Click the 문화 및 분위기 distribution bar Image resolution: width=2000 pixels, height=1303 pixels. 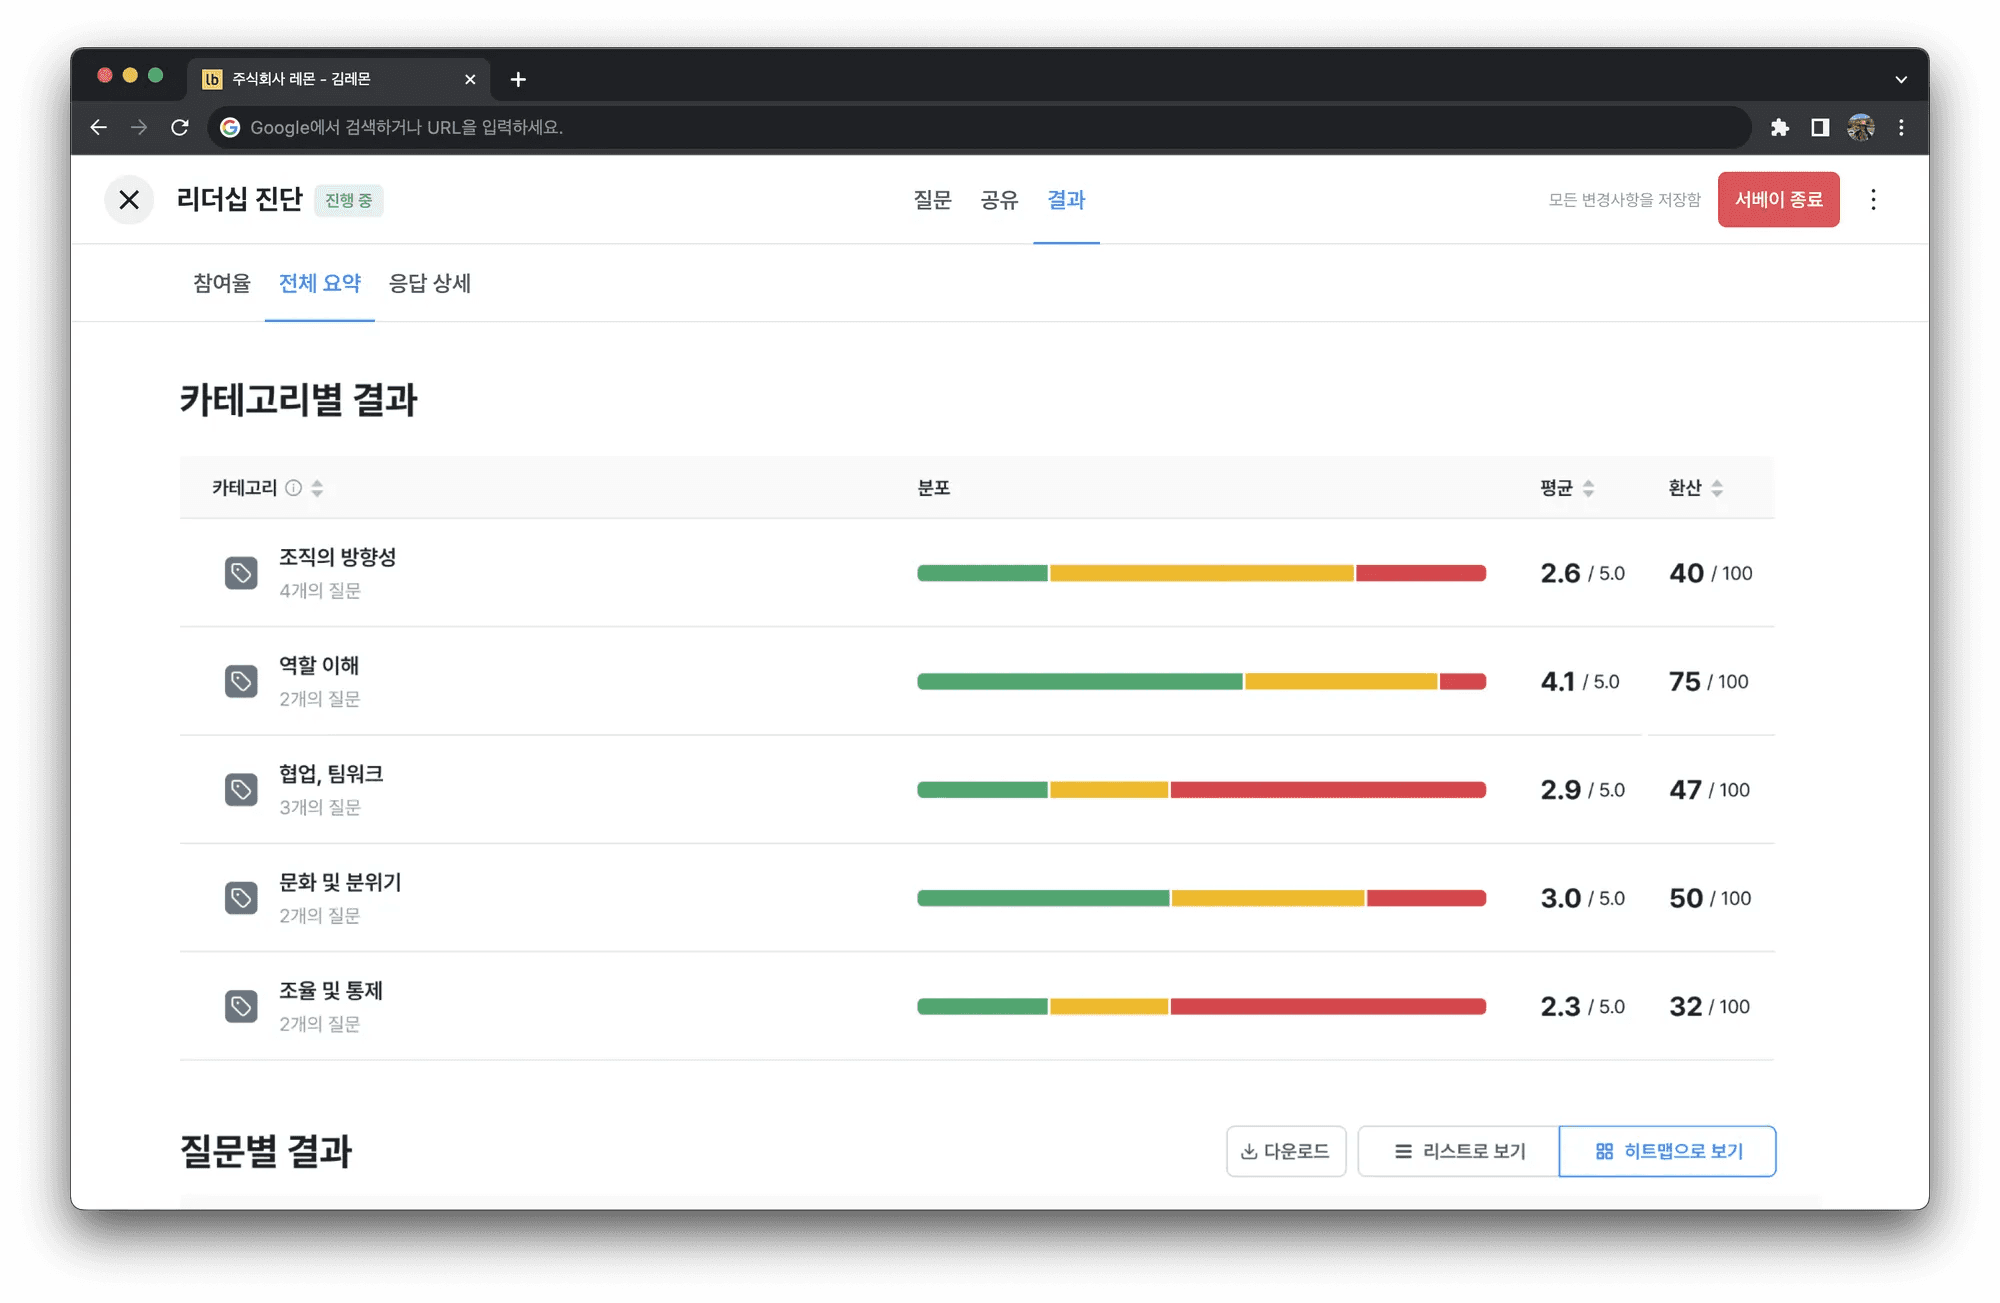pos(1201,898)
